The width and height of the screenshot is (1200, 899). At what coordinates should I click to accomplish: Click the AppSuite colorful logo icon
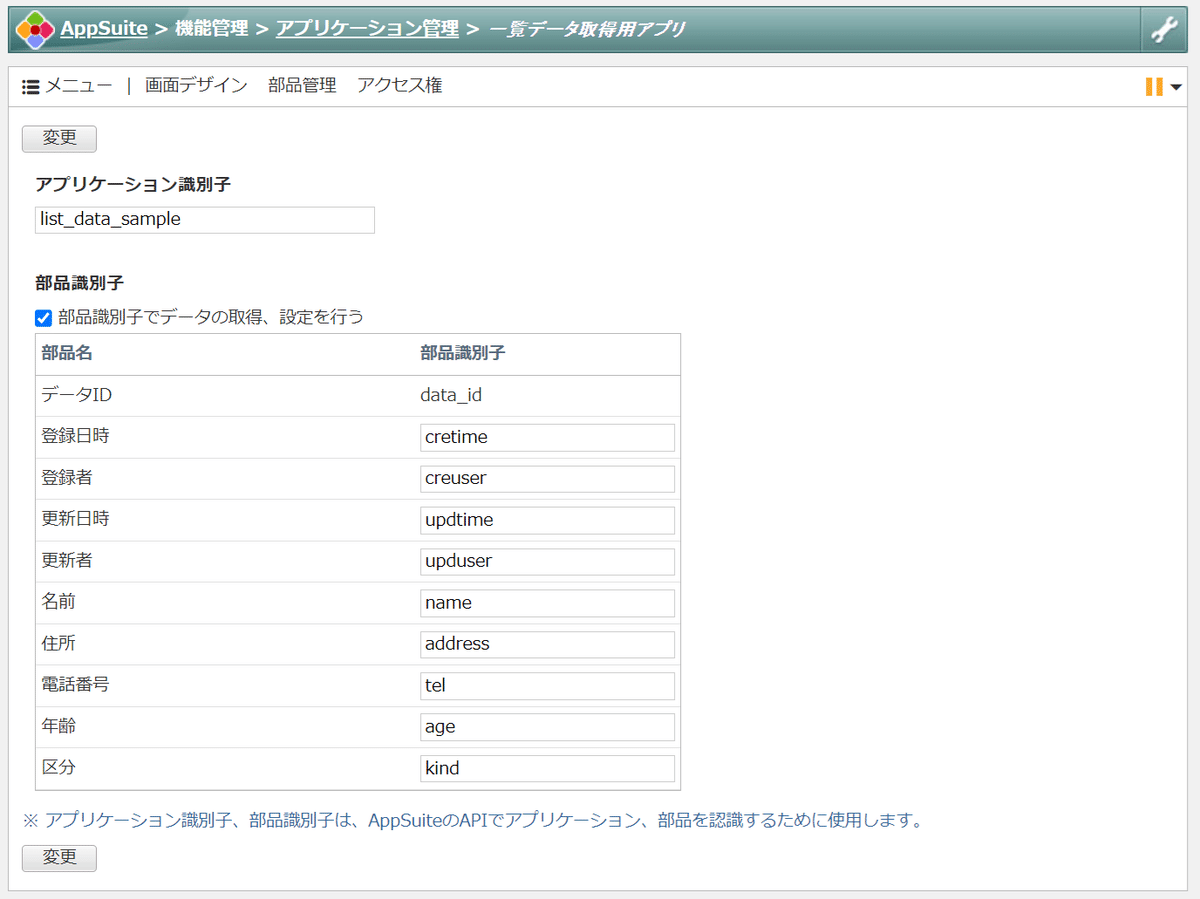pos(35,29)
